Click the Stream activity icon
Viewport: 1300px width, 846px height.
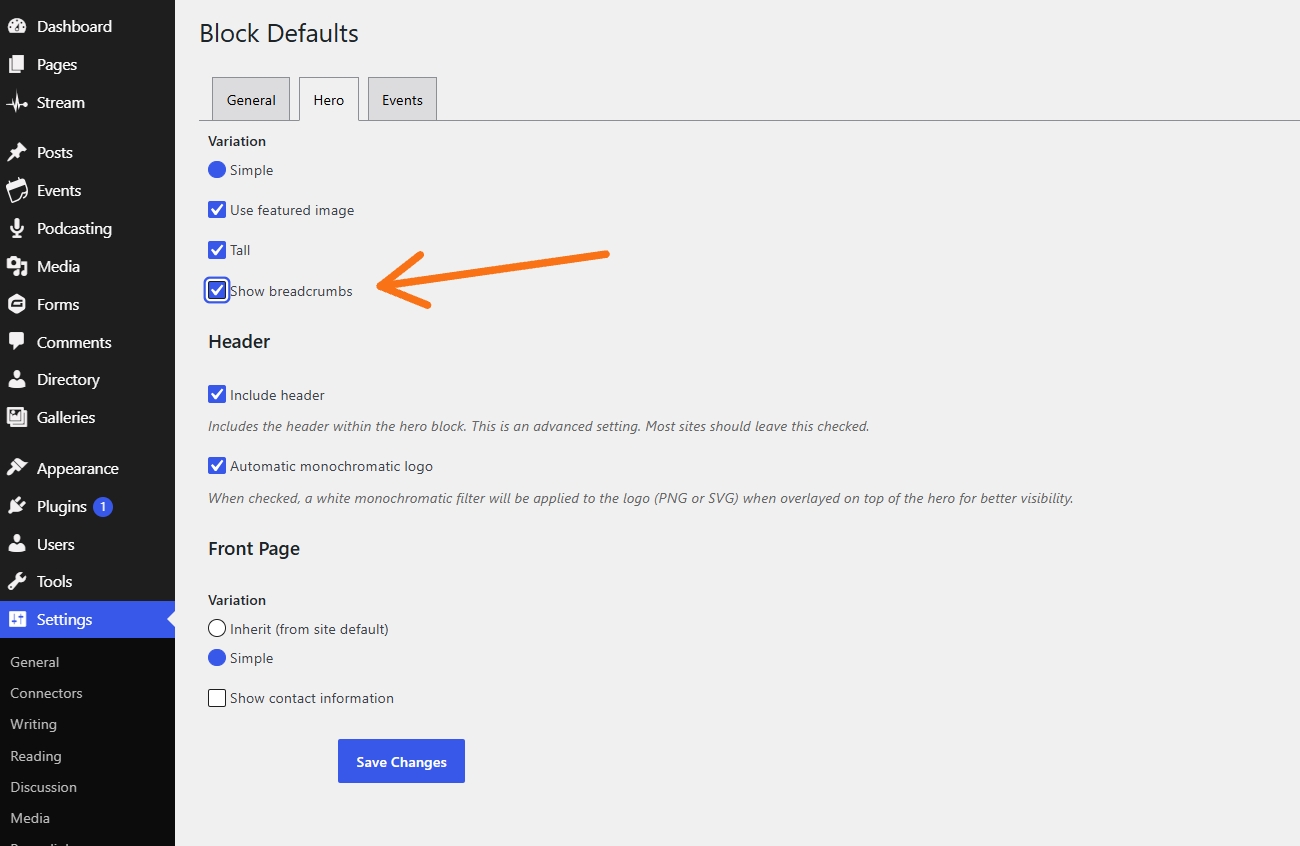coord(17,103)
